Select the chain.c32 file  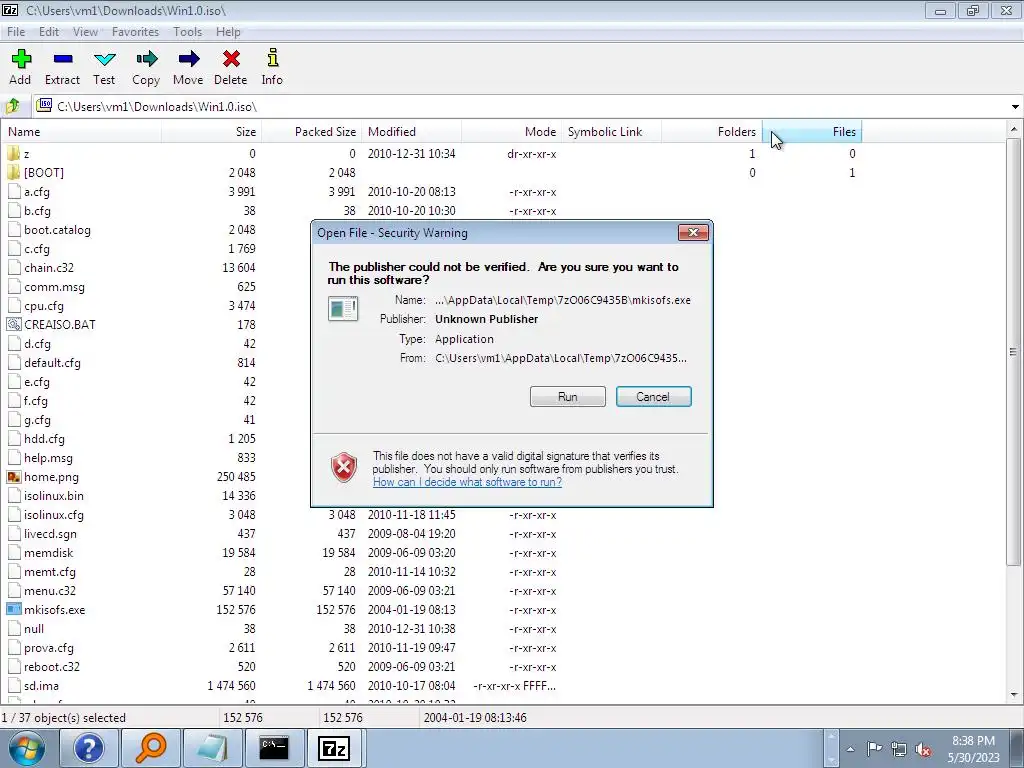(x=49, y=268)
